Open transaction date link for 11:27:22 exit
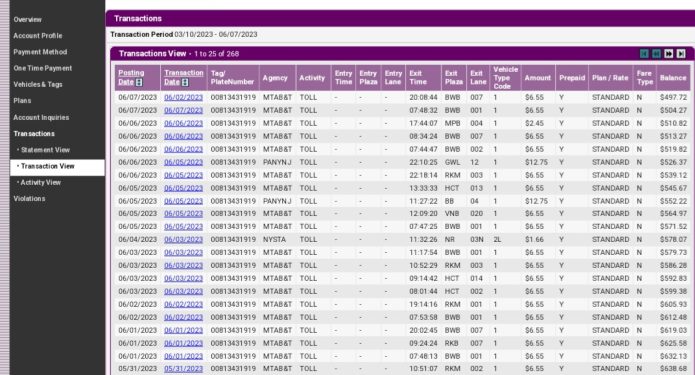The height and width of the screenshot is (375, 695). point(184,201)
